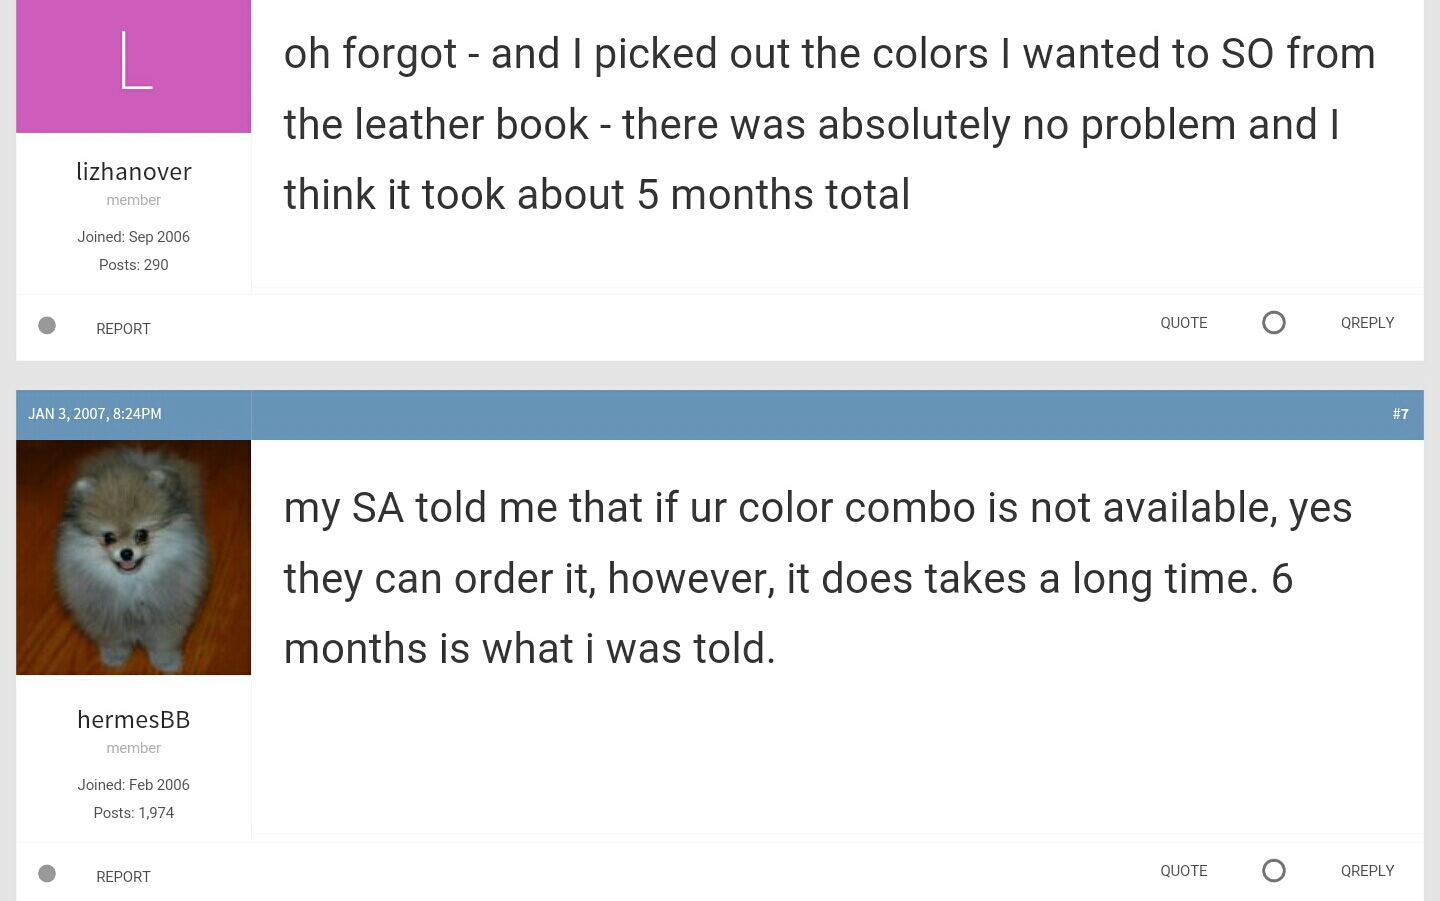Click offline status dot in lizhanover's post
The height and width of the screenshot is (901, 1440).
[47, 325]
